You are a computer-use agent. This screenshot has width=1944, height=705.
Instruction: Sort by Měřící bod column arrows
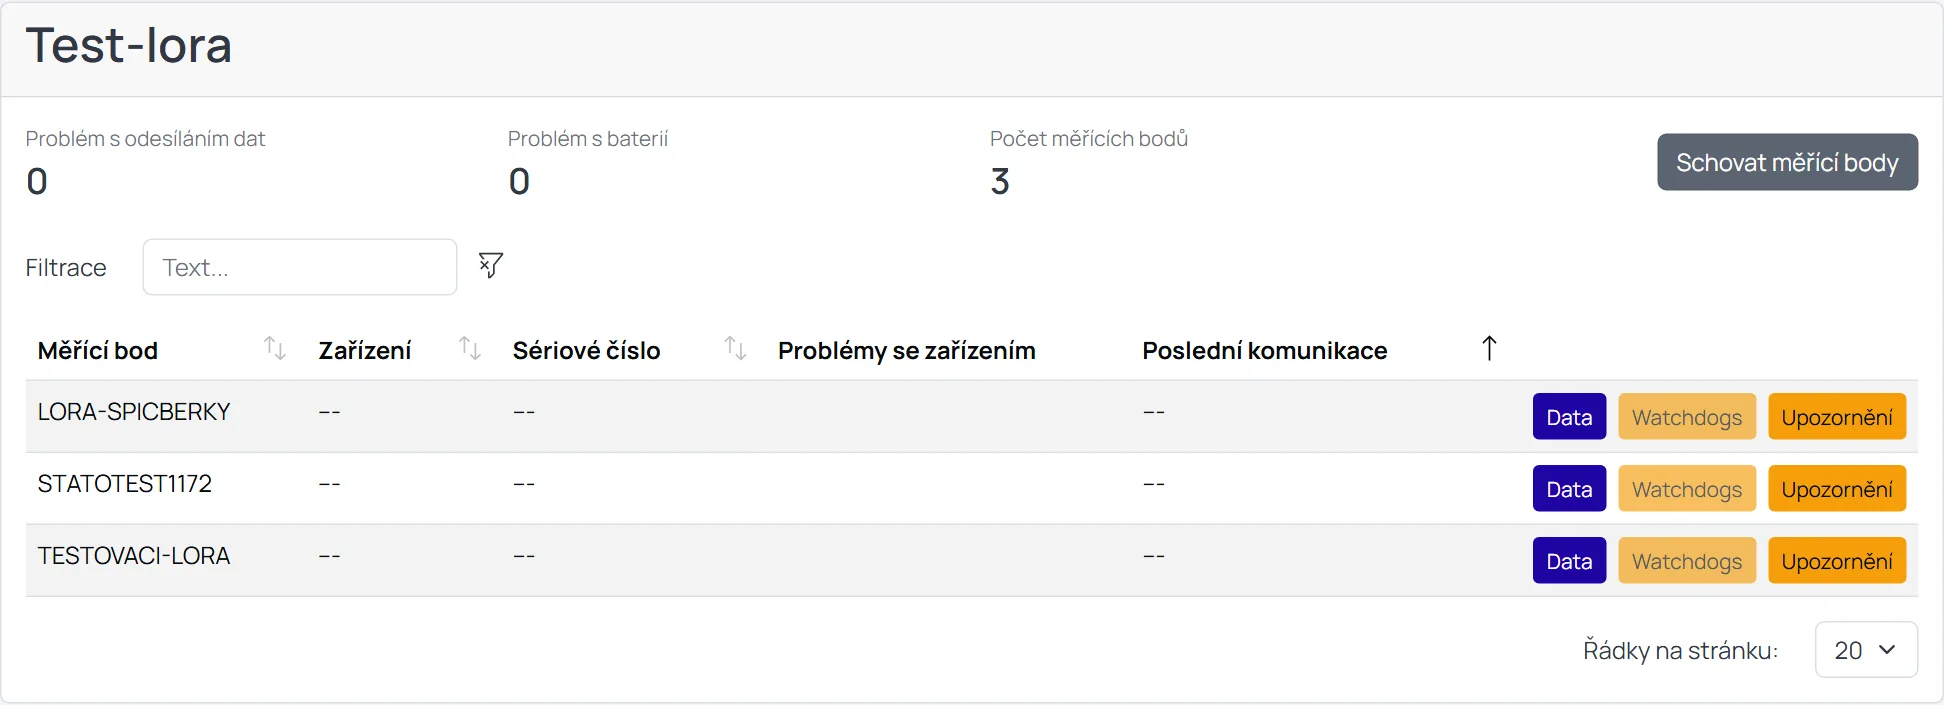click(x=275, y=348)
